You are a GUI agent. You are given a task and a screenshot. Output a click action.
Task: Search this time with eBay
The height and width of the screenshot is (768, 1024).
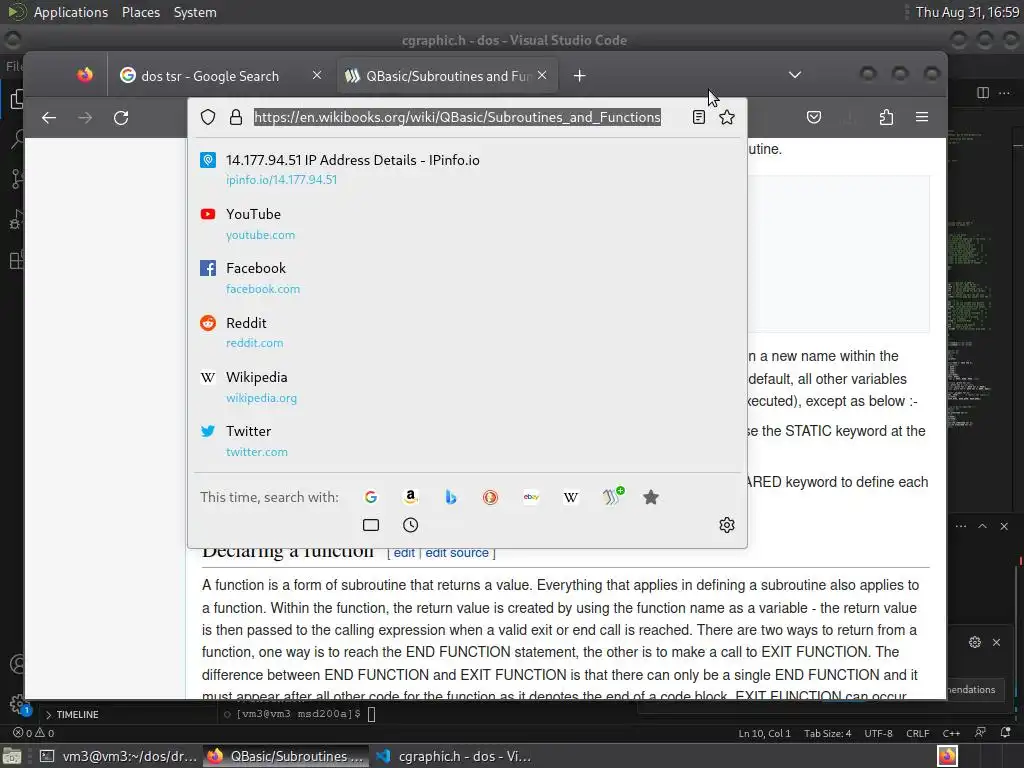point(531,497)
